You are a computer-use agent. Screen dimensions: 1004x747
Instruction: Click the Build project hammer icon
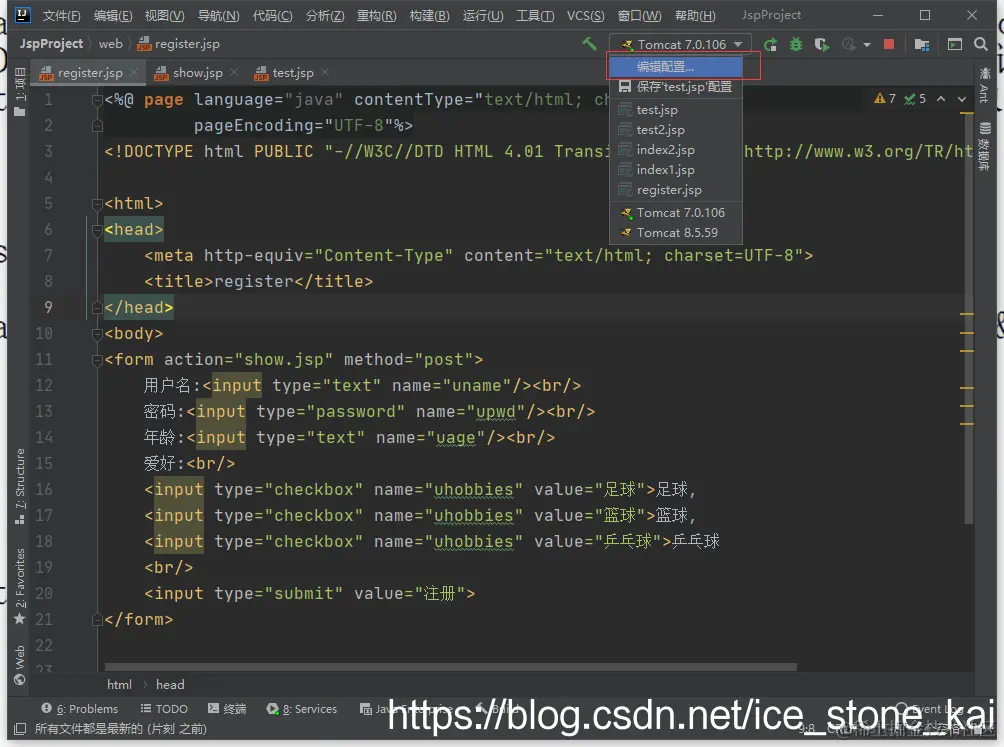(589, 44)
